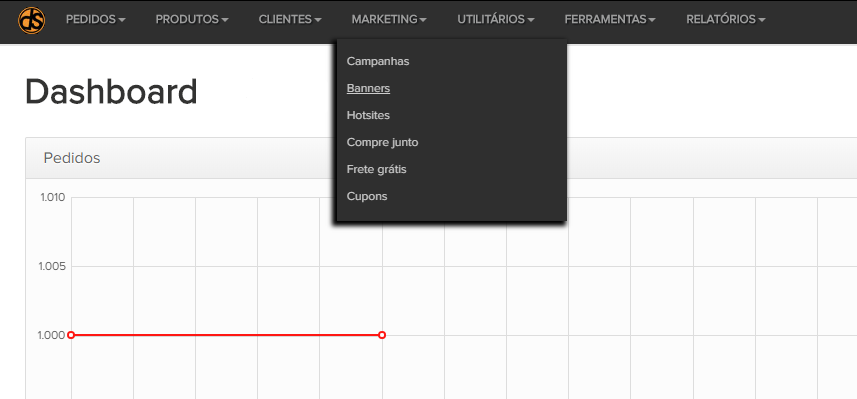Open the Pedidos dropdown menu
This screenshot has height=399, width=857.
(96, 20)
